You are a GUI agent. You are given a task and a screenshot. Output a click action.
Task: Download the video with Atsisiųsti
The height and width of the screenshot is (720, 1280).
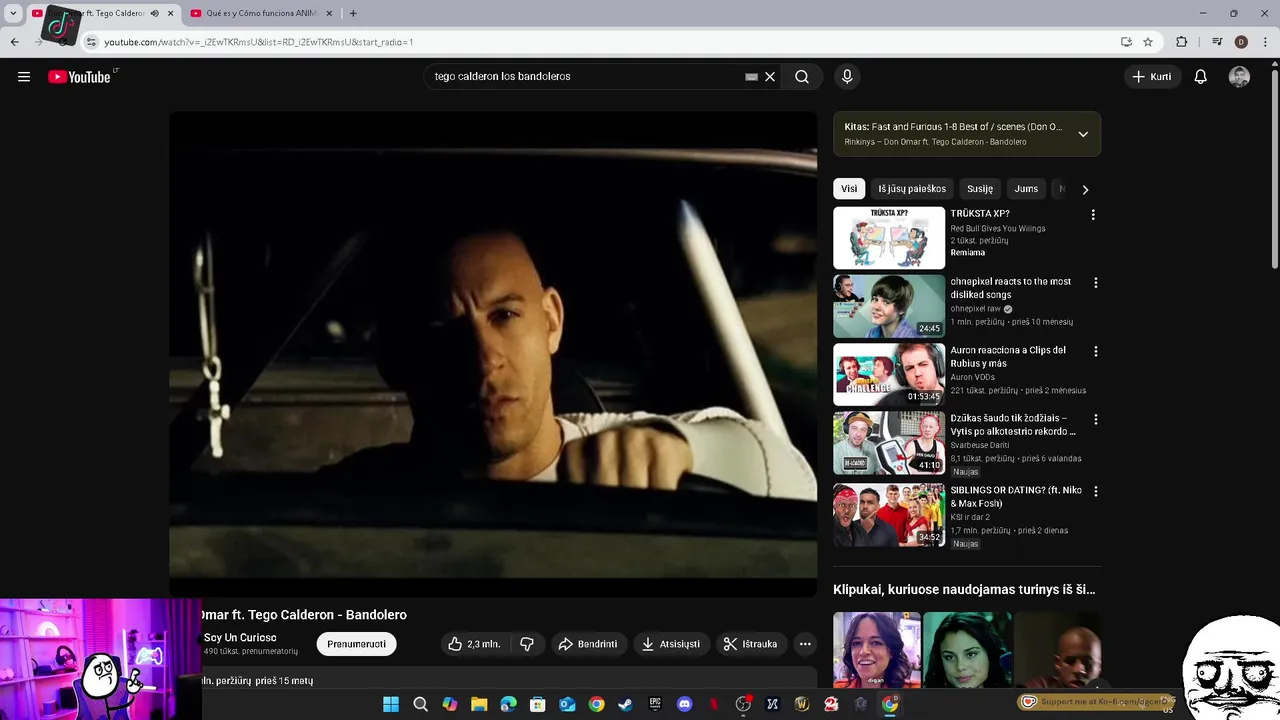(x=671, y=644)
